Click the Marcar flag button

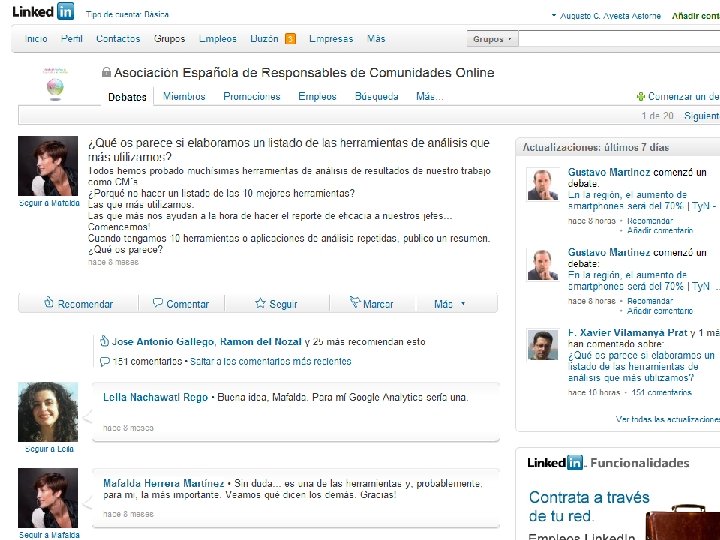click(371, 304)
